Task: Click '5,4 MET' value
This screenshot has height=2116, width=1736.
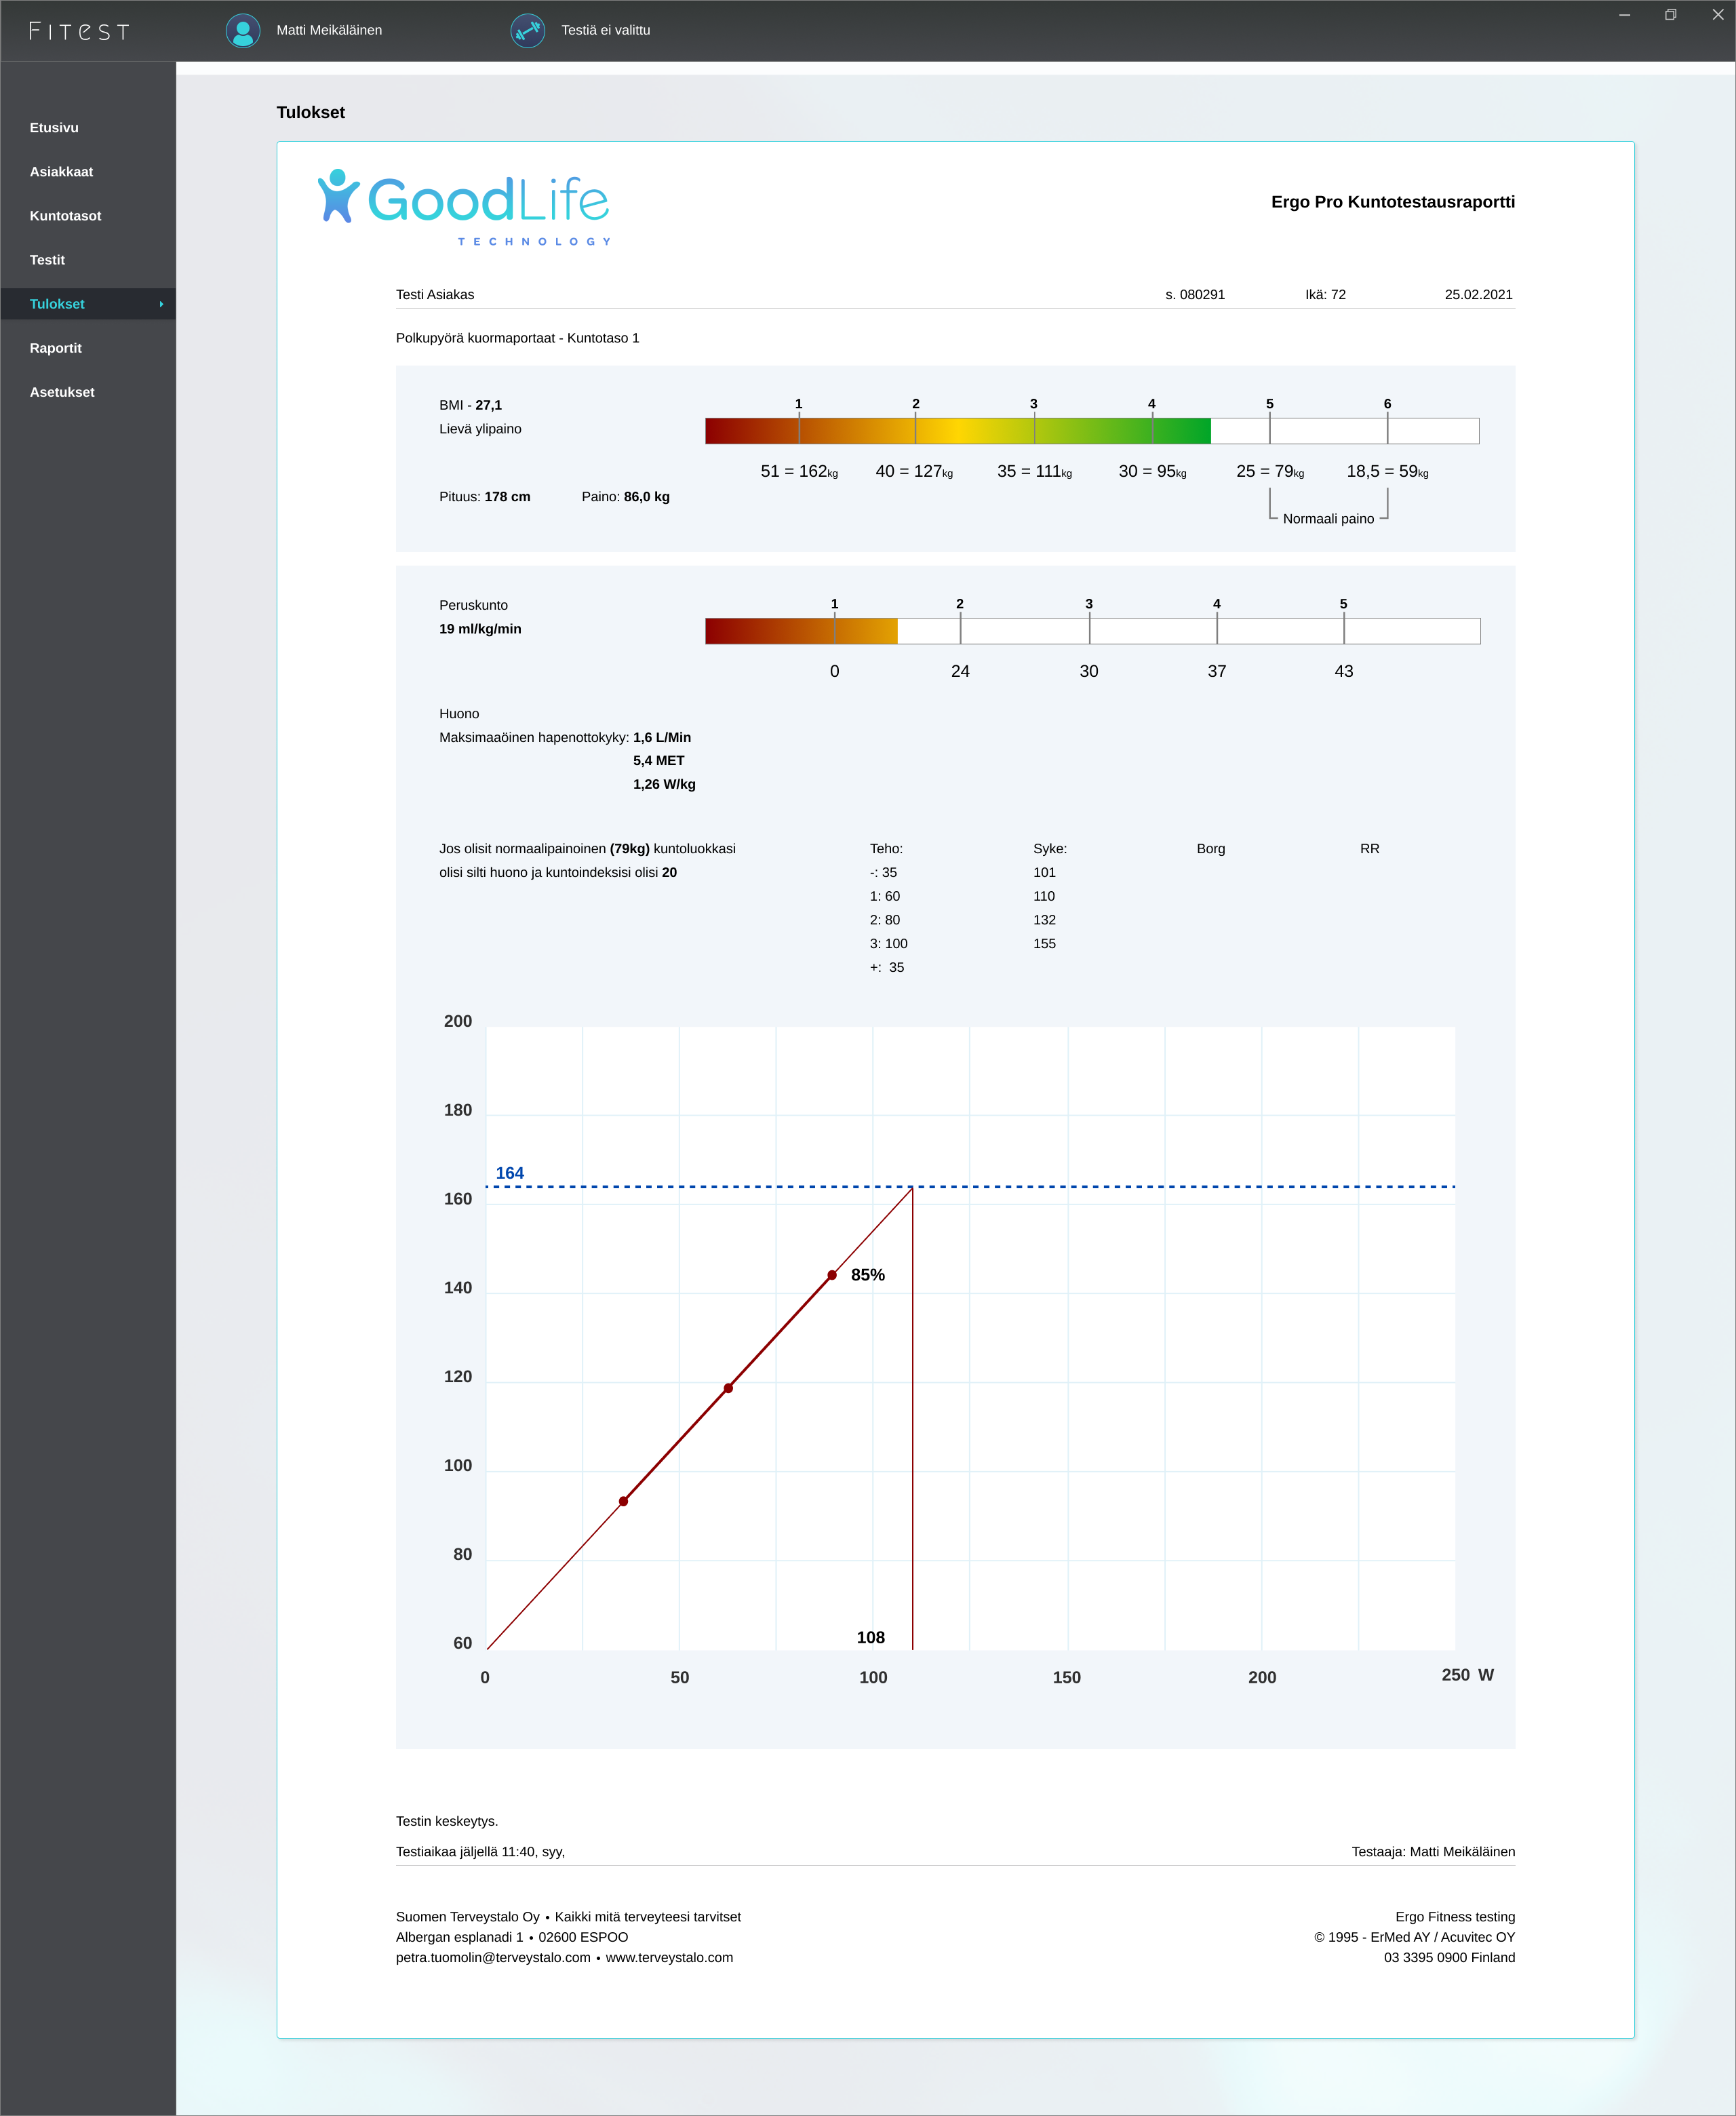Action: (x=658, y=760)
